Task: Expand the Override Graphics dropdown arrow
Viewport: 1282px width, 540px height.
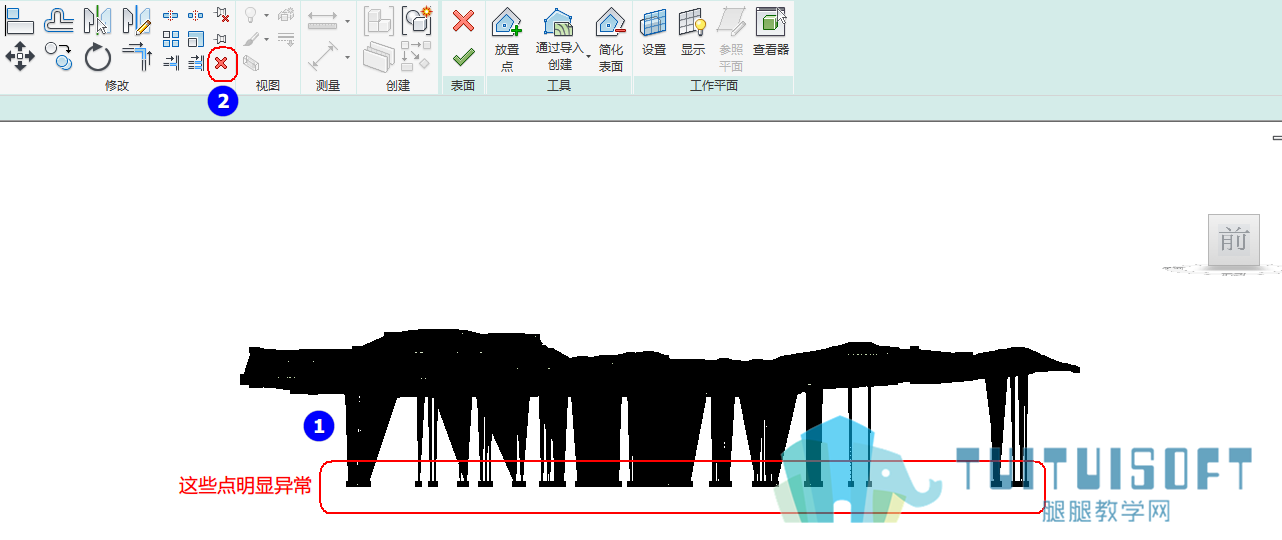Action: [x=266, y=39]
